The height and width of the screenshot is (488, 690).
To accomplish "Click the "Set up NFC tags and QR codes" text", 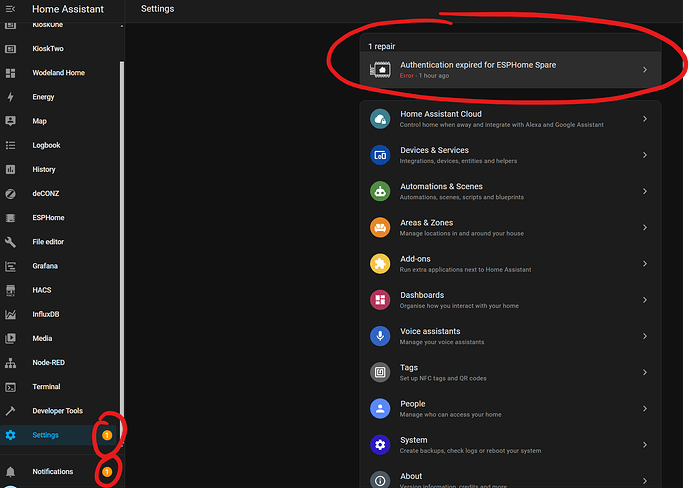I will coord(443,378).
